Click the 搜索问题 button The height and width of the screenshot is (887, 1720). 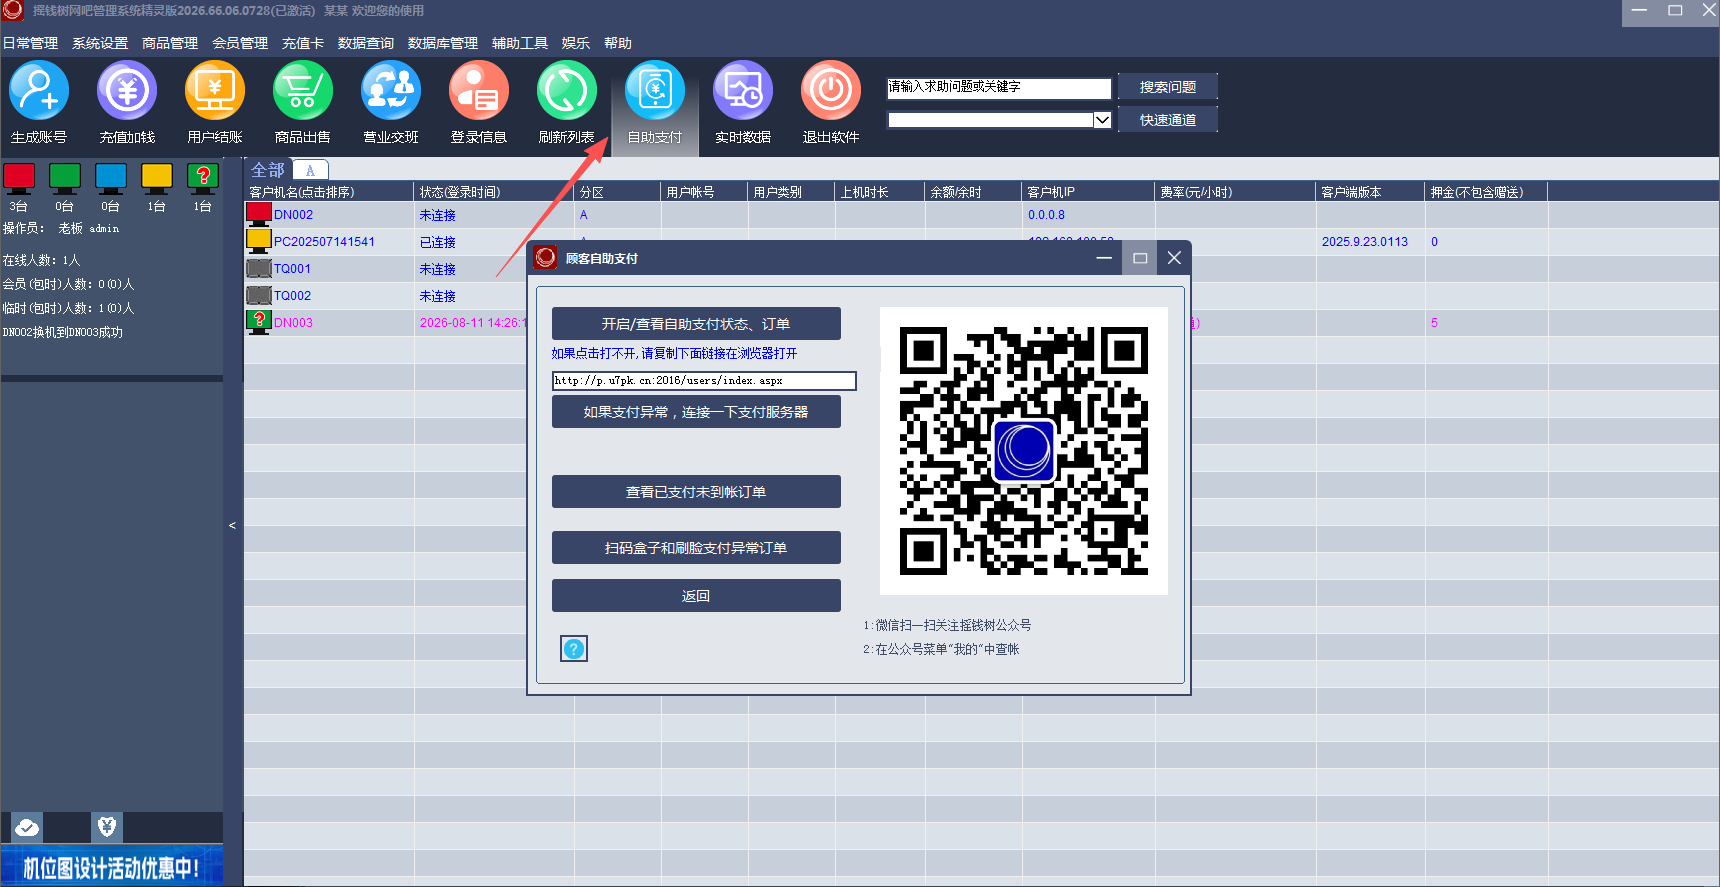pyautogui.click(x=1168, y=87)
